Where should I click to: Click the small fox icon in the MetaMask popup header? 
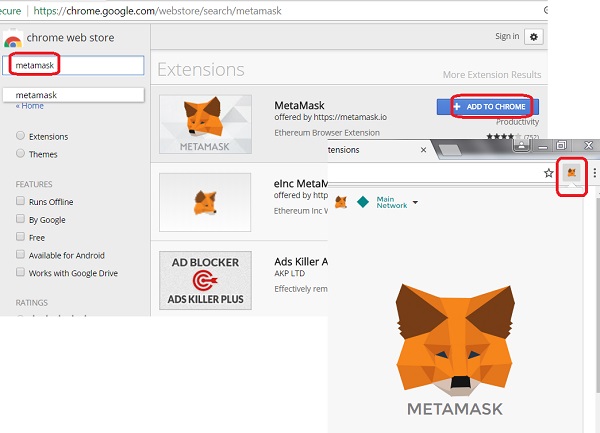[x=341, y=202]
